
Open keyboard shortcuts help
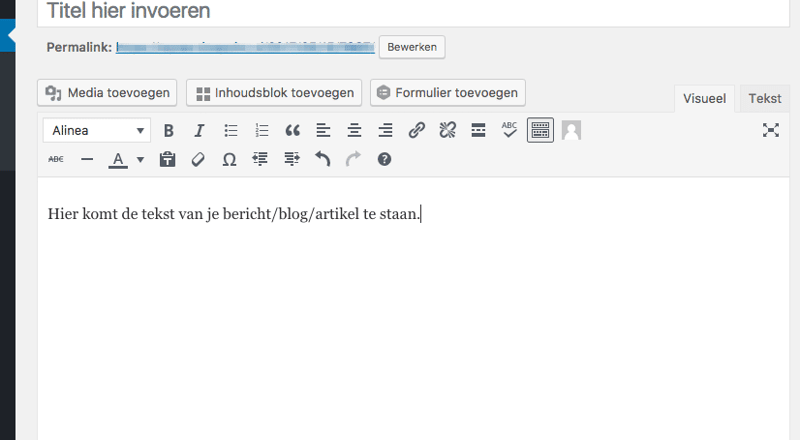[384, 159]
